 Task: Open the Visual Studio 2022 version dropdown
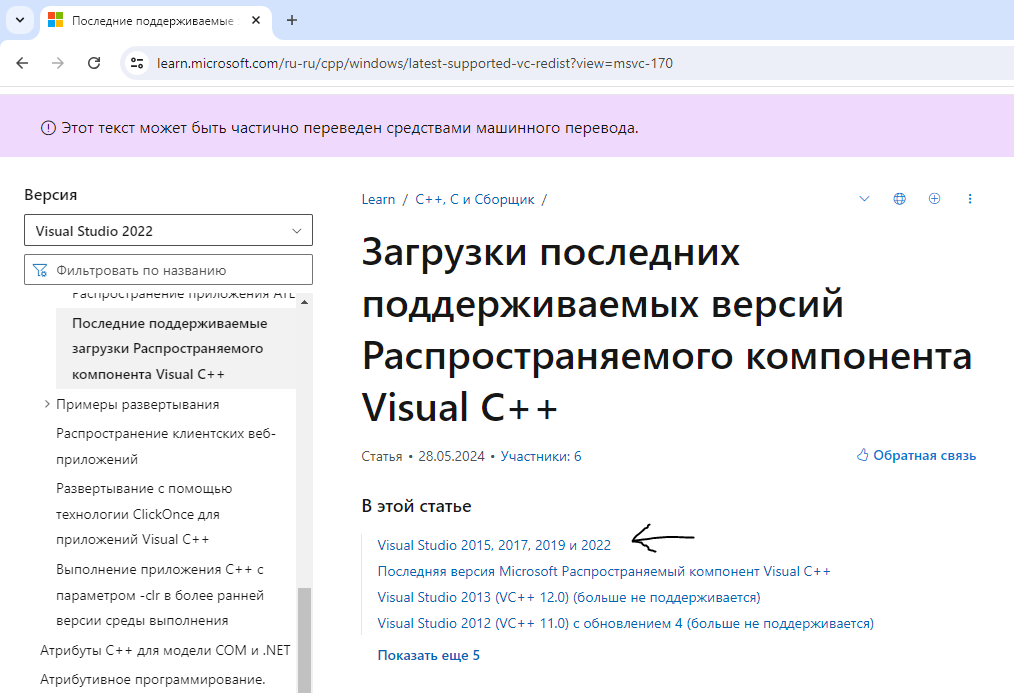click(x=168, y=230)
